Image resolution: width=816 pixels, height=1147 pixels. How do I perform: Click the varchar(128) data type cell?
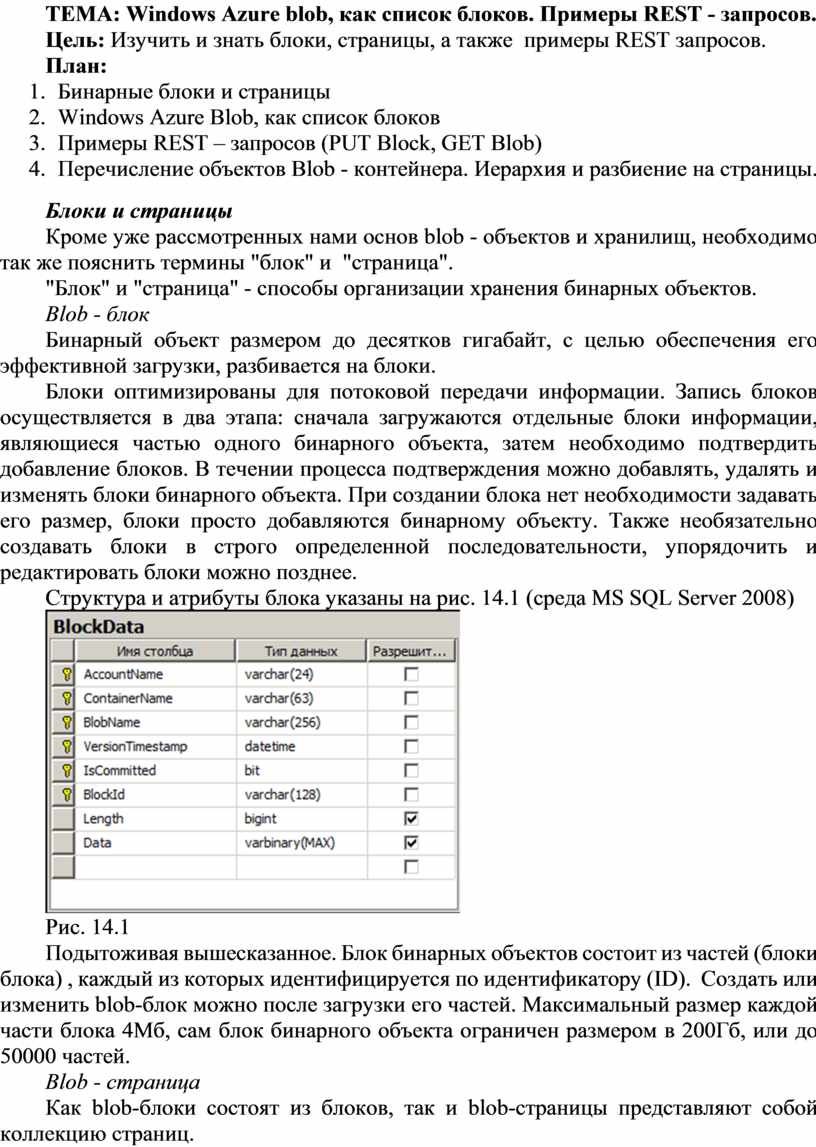(x=301, y=794)
